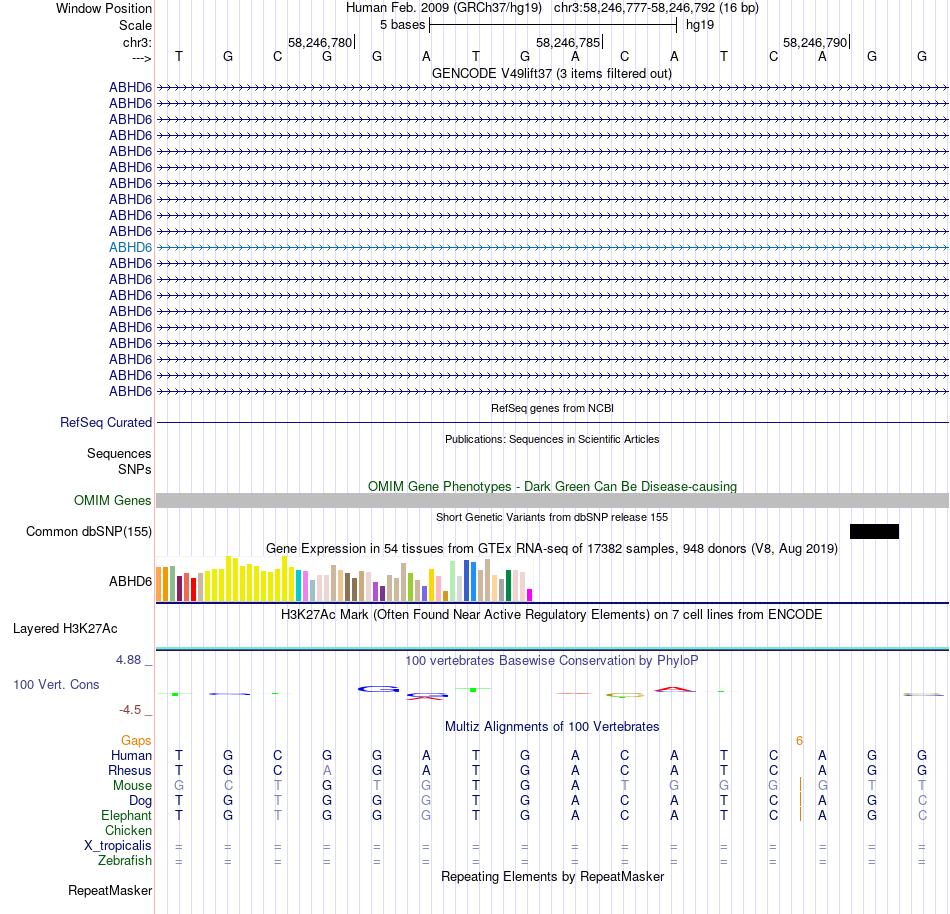
Task: Select the Dog alignment row label
Action: coord(140,801)
